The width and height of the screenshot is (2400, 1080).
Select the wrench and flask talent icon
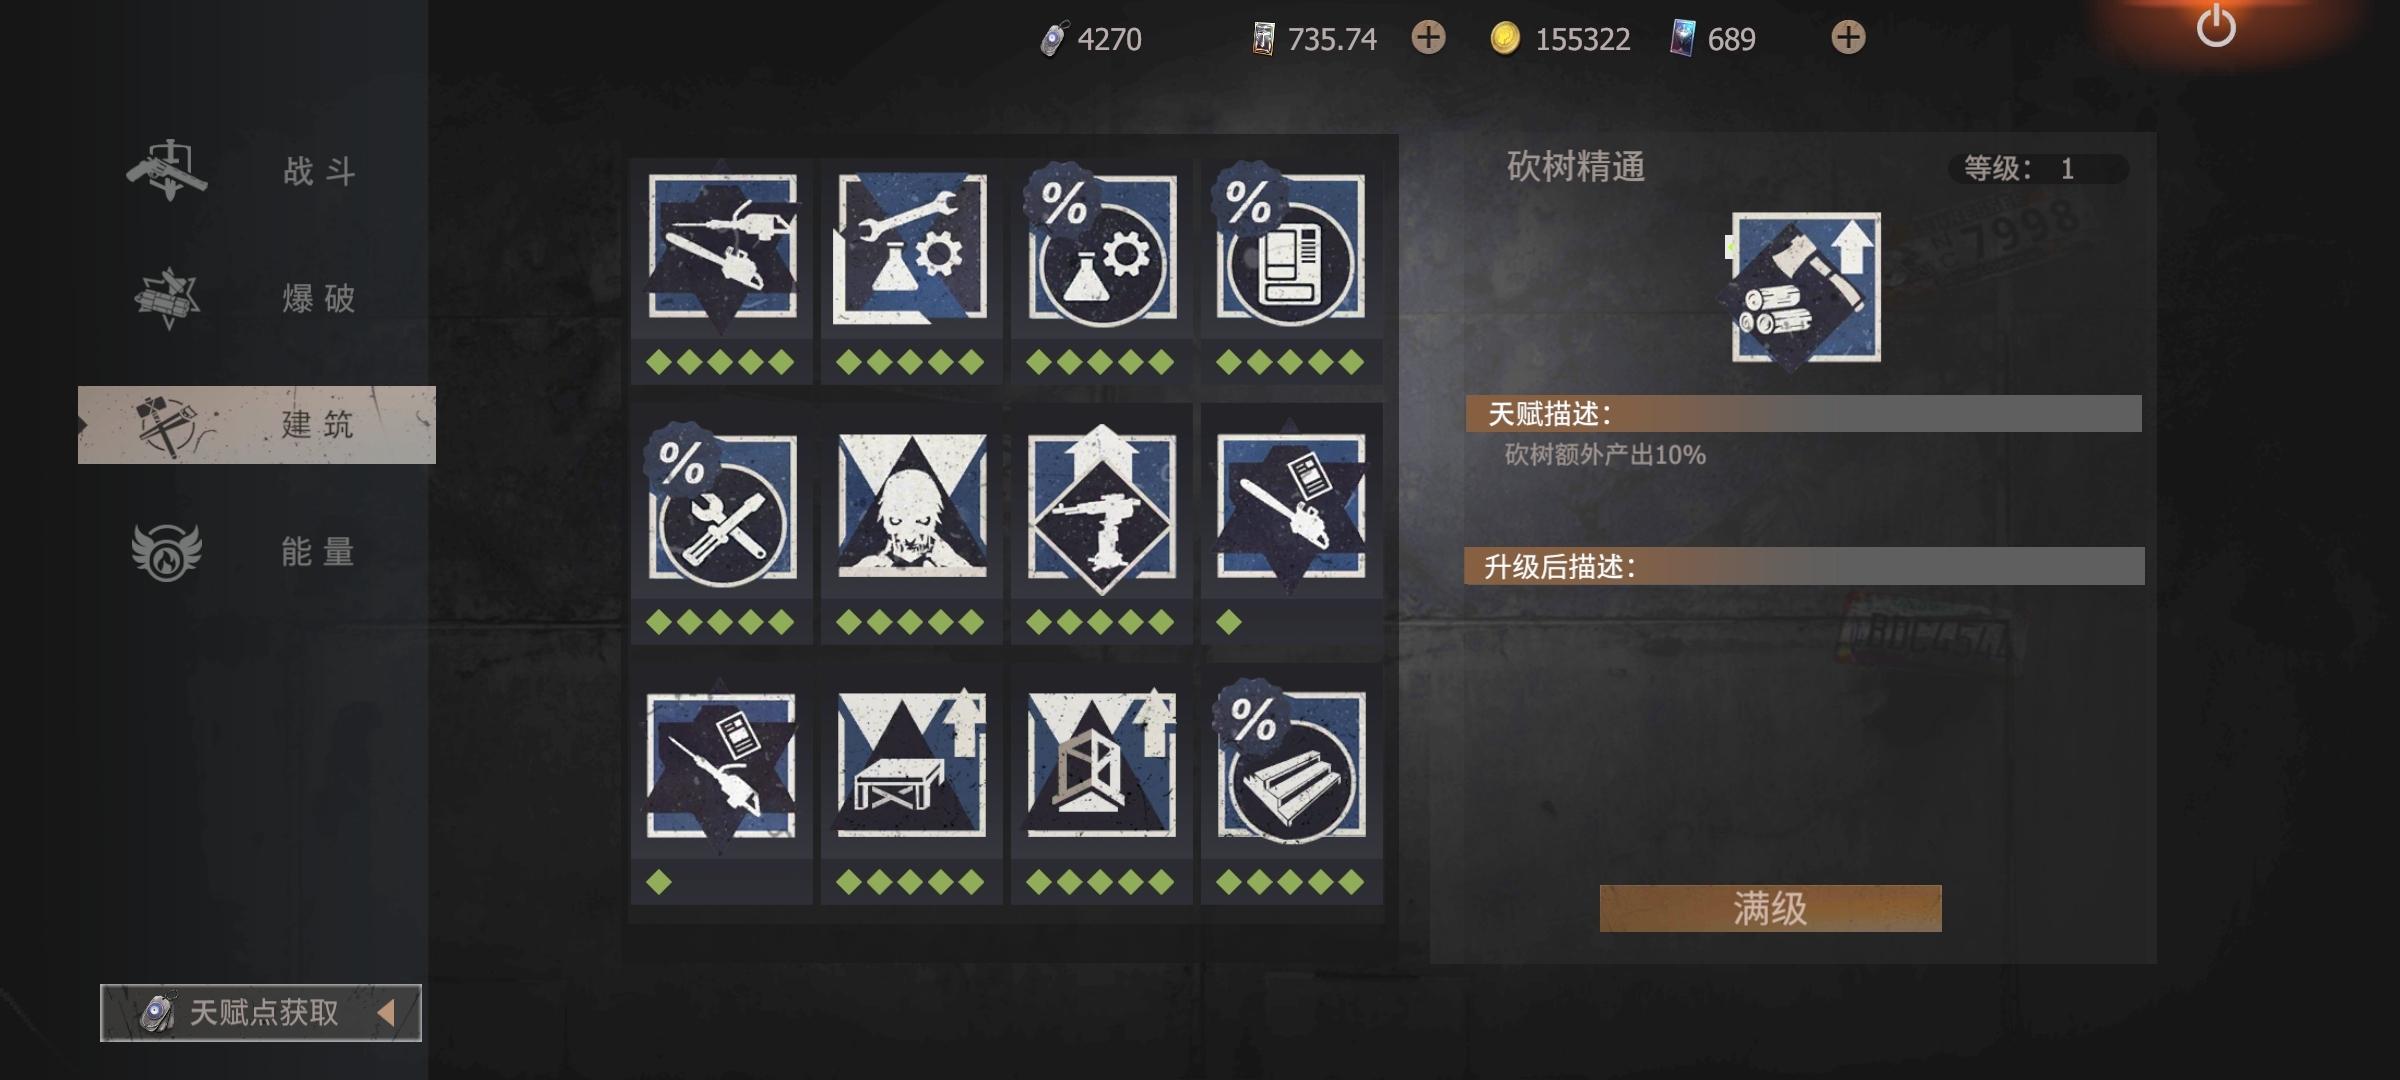[911, 247]
